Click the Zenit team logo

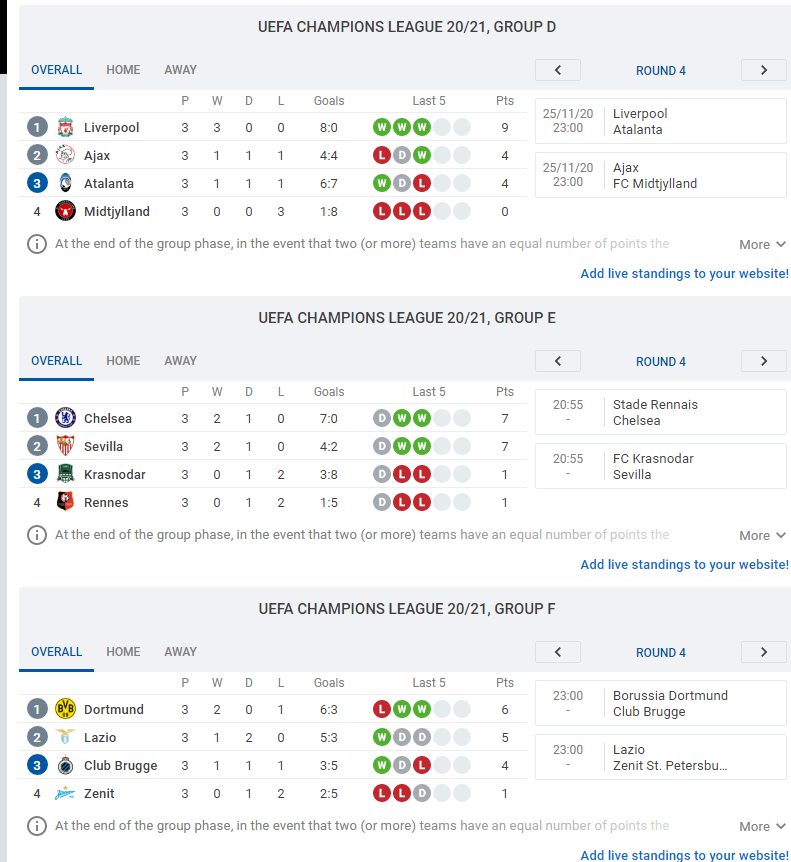click(65, 793)
